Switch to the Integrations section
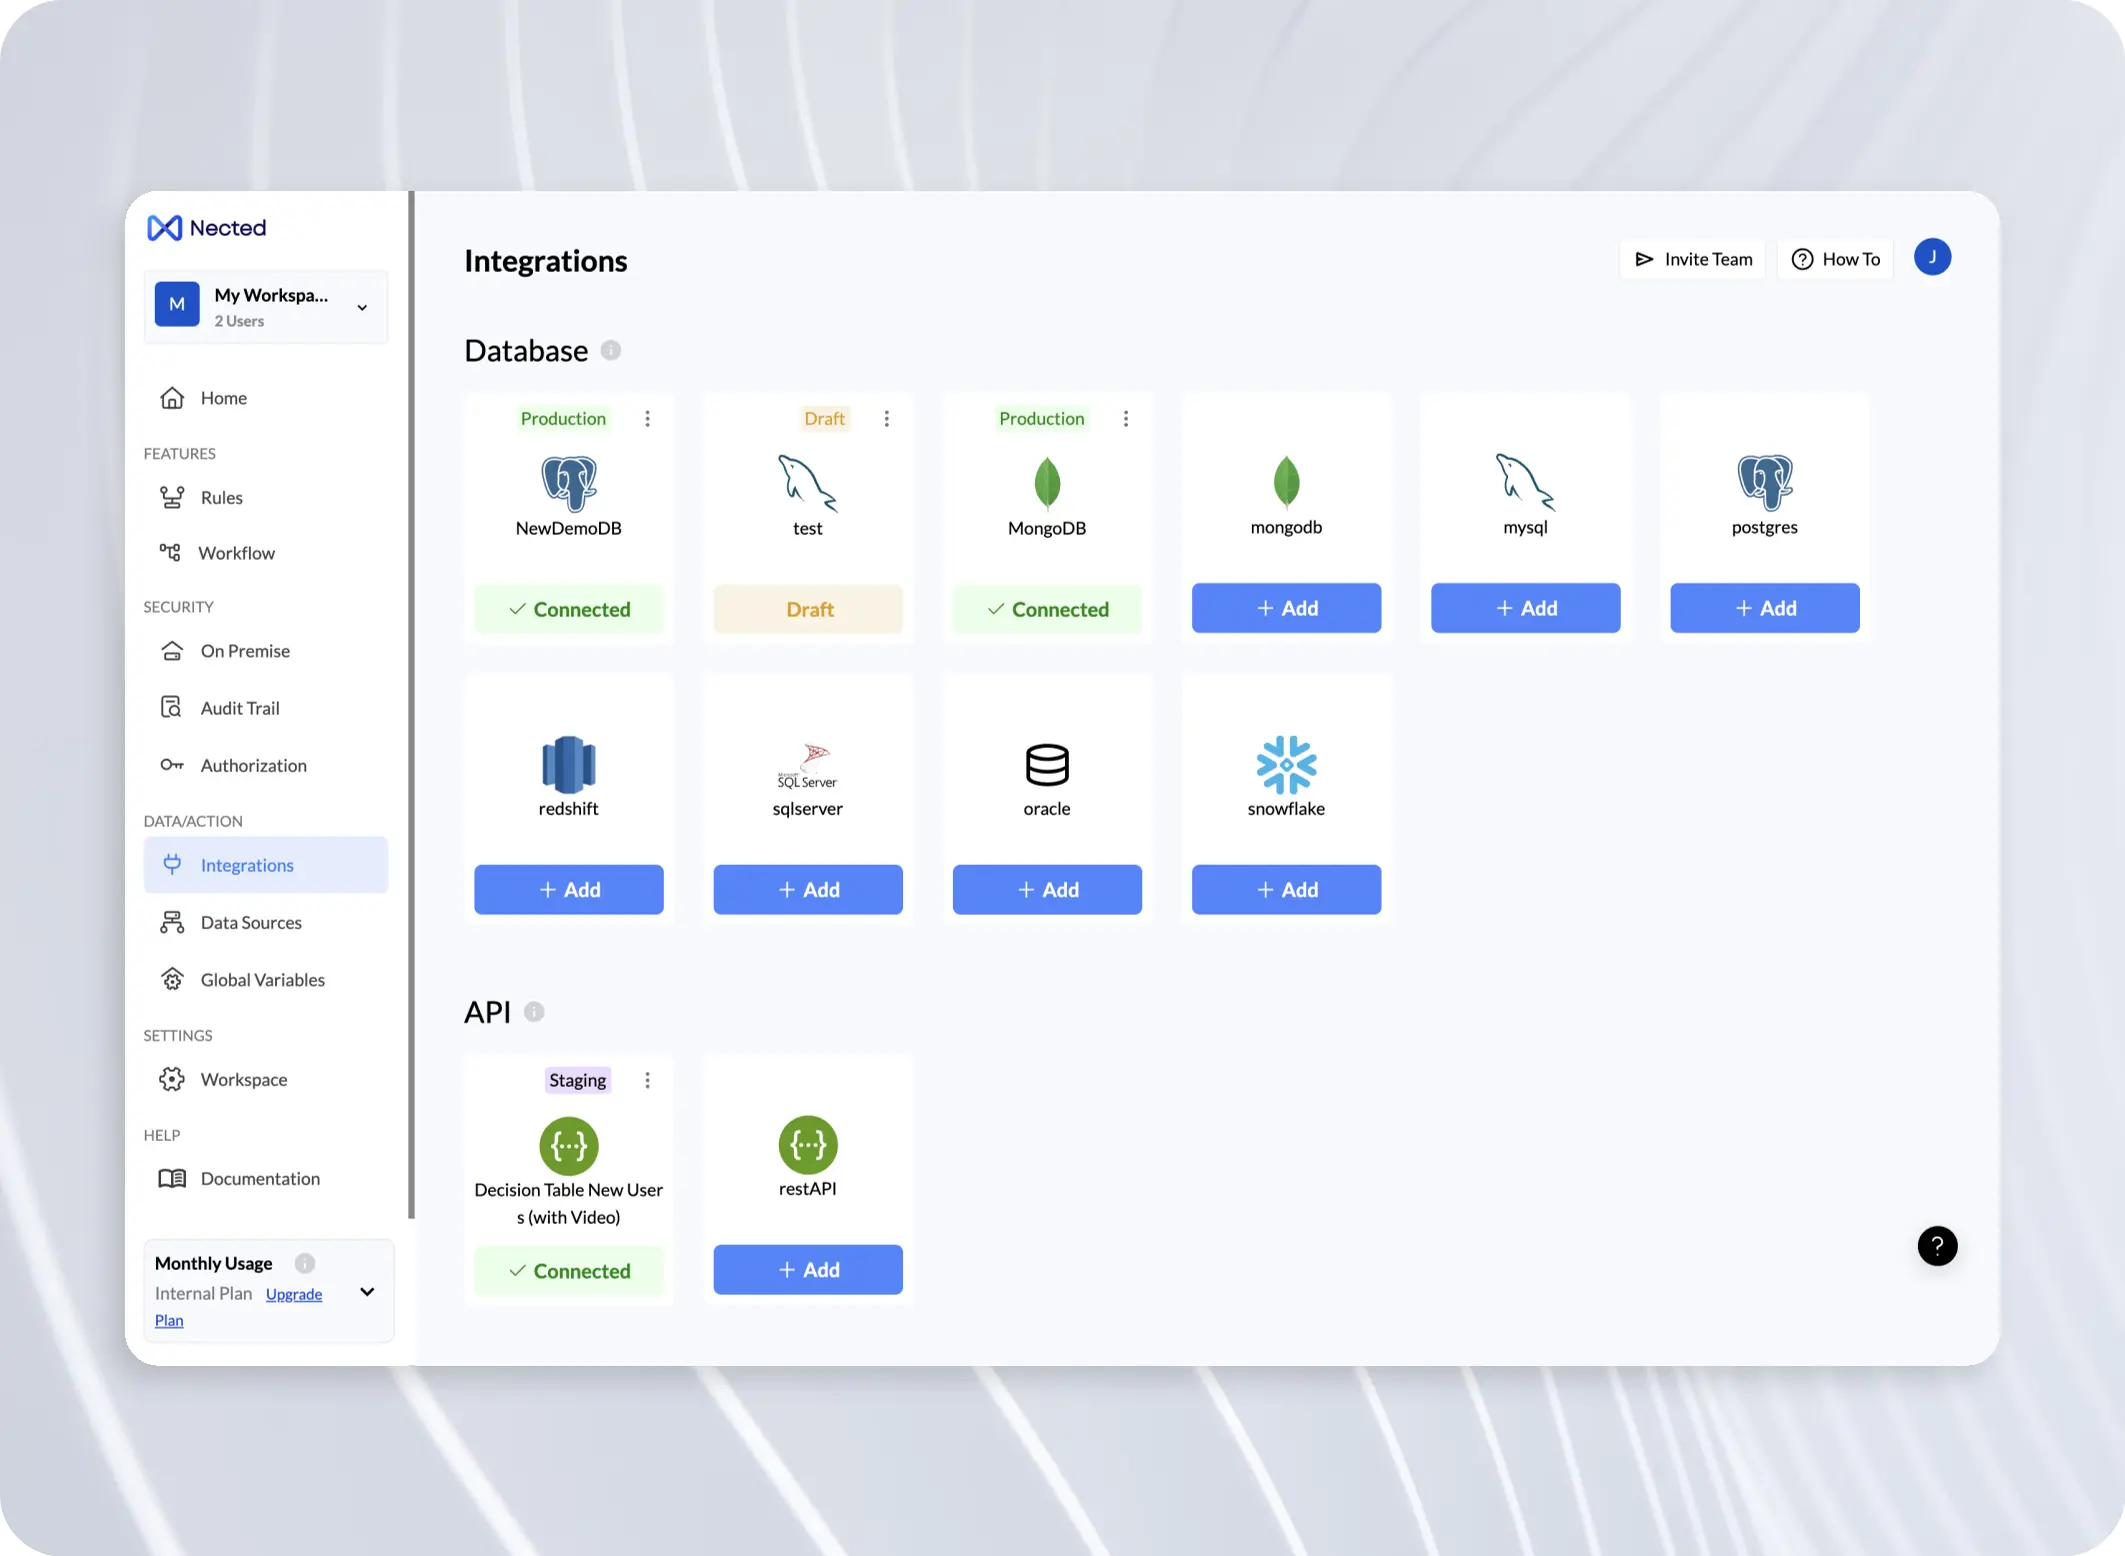The image size is (2125, 1556). pos(246,864)
